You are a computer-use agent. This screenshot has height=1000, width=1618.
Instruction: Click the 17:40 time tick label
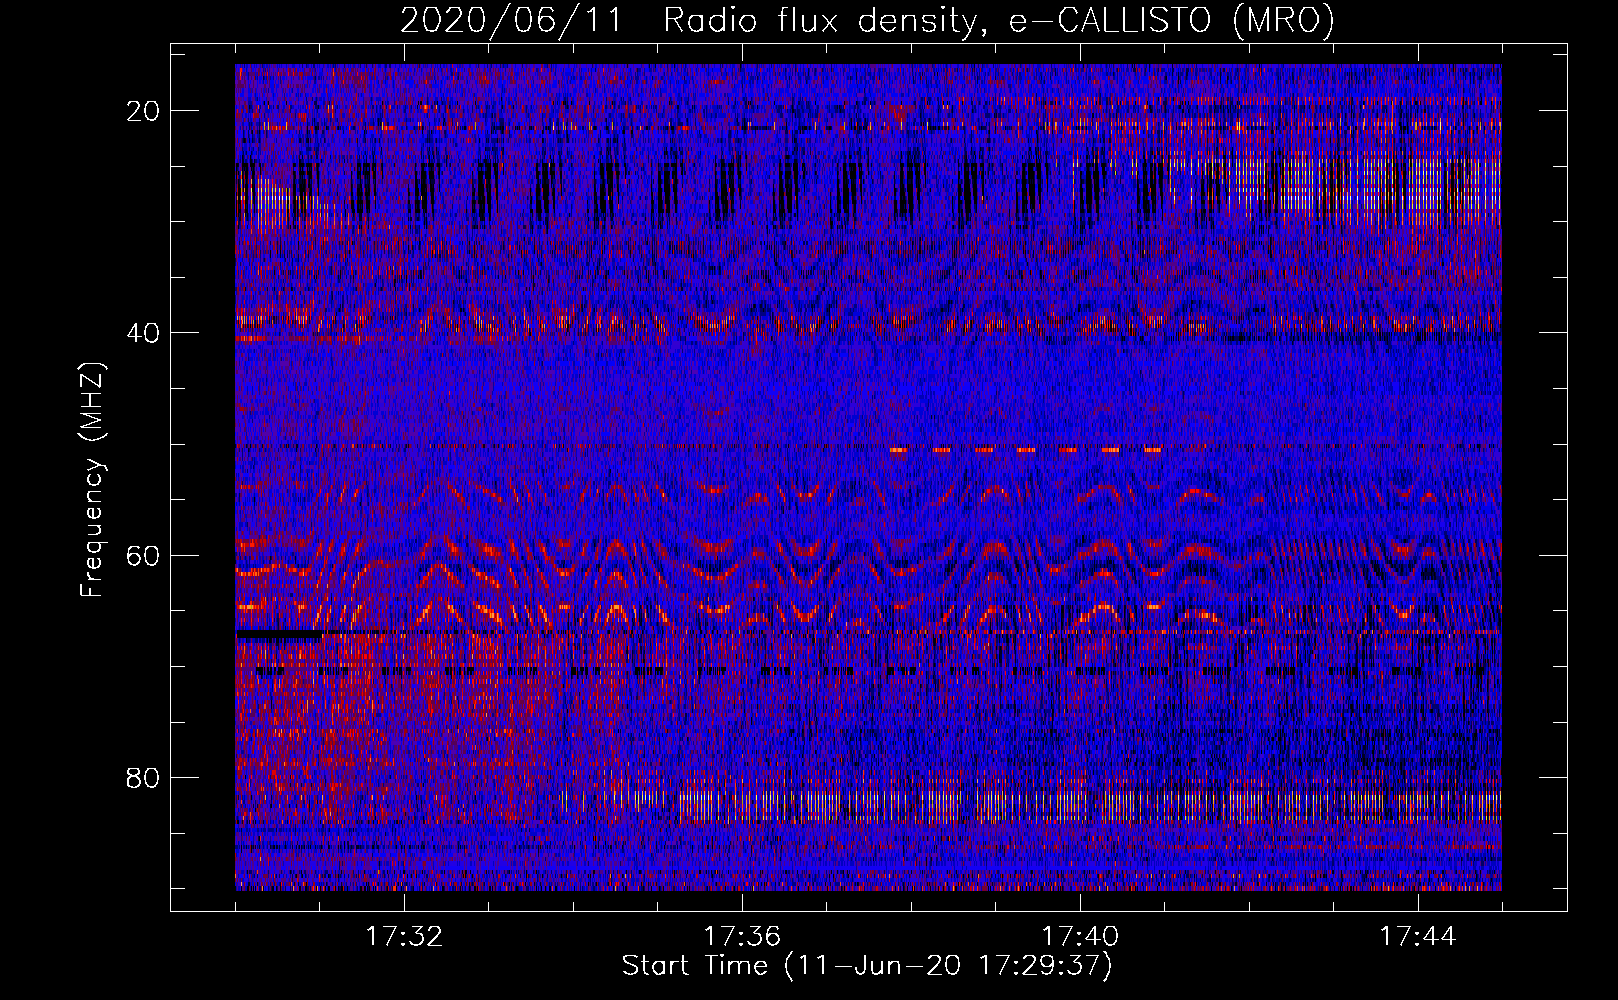(1080, 937)
